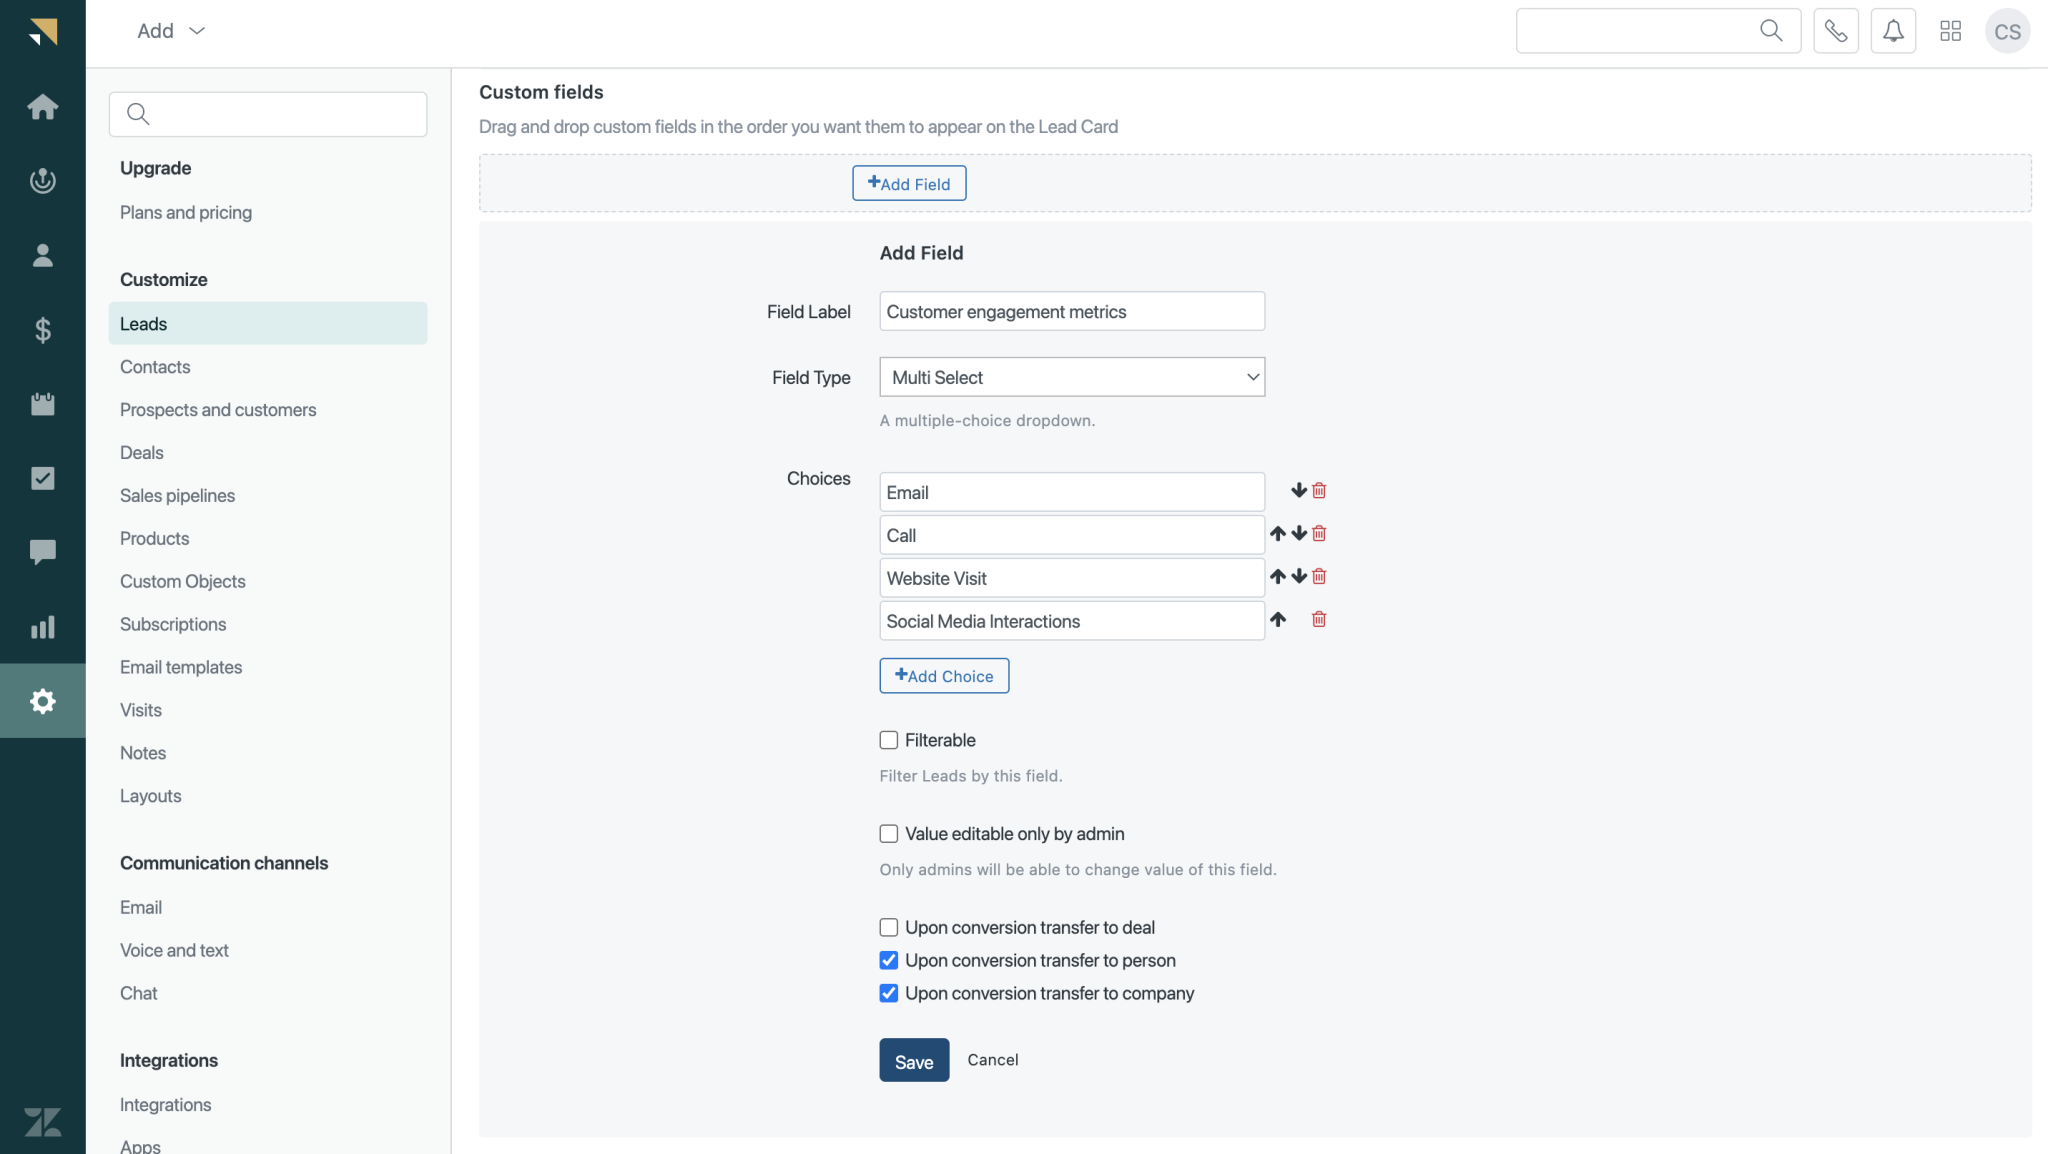Select the deals dollar icon
The height and width of the screenshot is (1154, 2048).
43,330
